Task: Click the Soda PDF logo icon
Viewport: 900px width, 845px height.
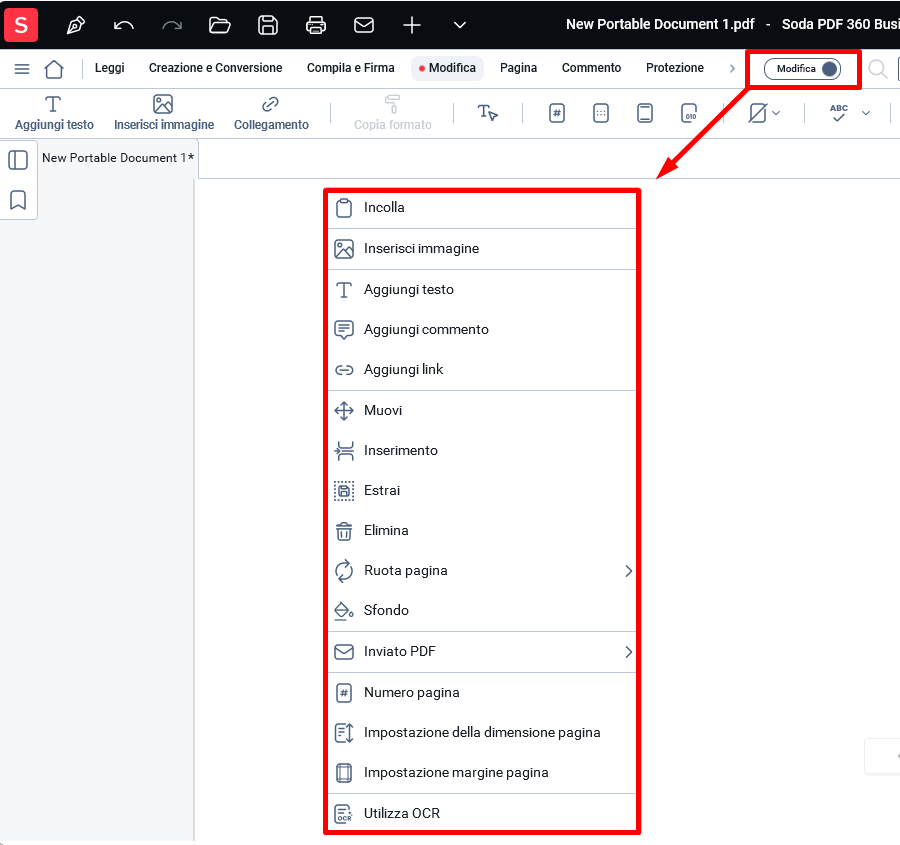Action: pyautogui.click(x=21, y=25)
